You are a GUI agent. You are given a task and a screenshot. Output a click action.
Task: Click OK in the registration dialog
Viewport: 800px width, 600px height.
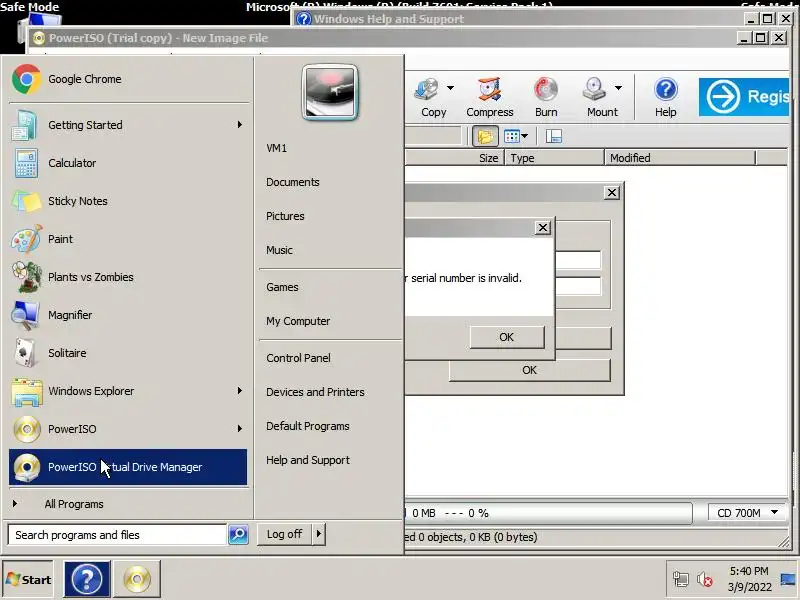click(x=530, y=370)
